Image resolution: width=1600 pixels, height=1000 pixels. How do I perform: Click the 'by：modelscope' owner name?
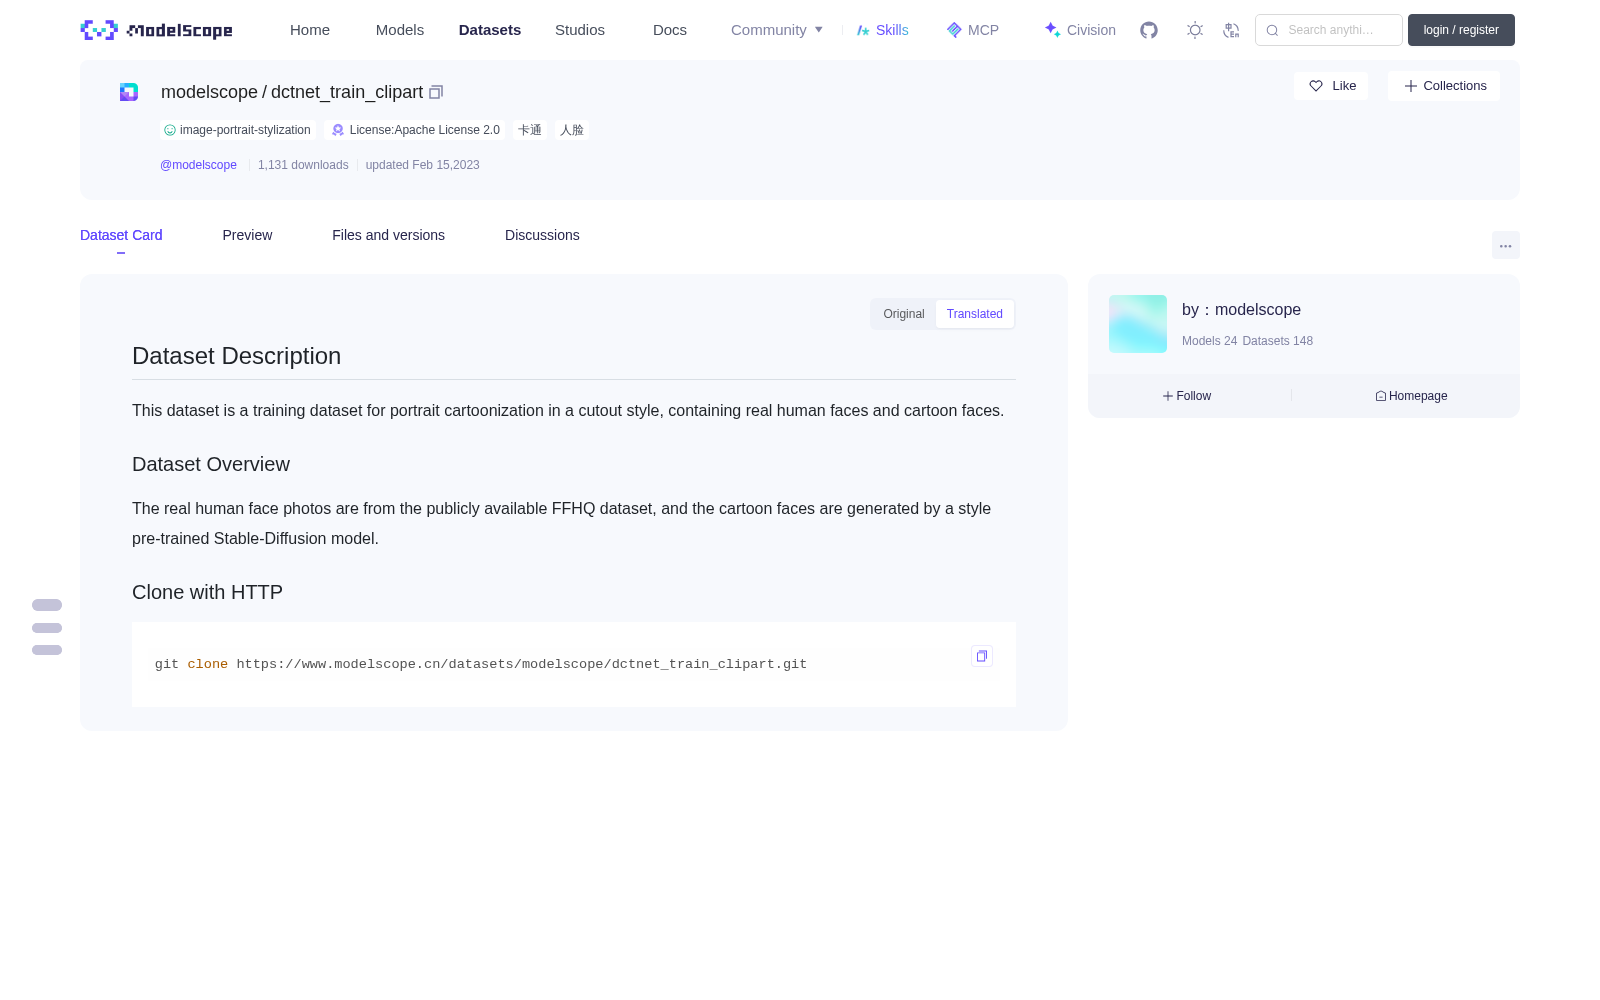click(1241, 310)
